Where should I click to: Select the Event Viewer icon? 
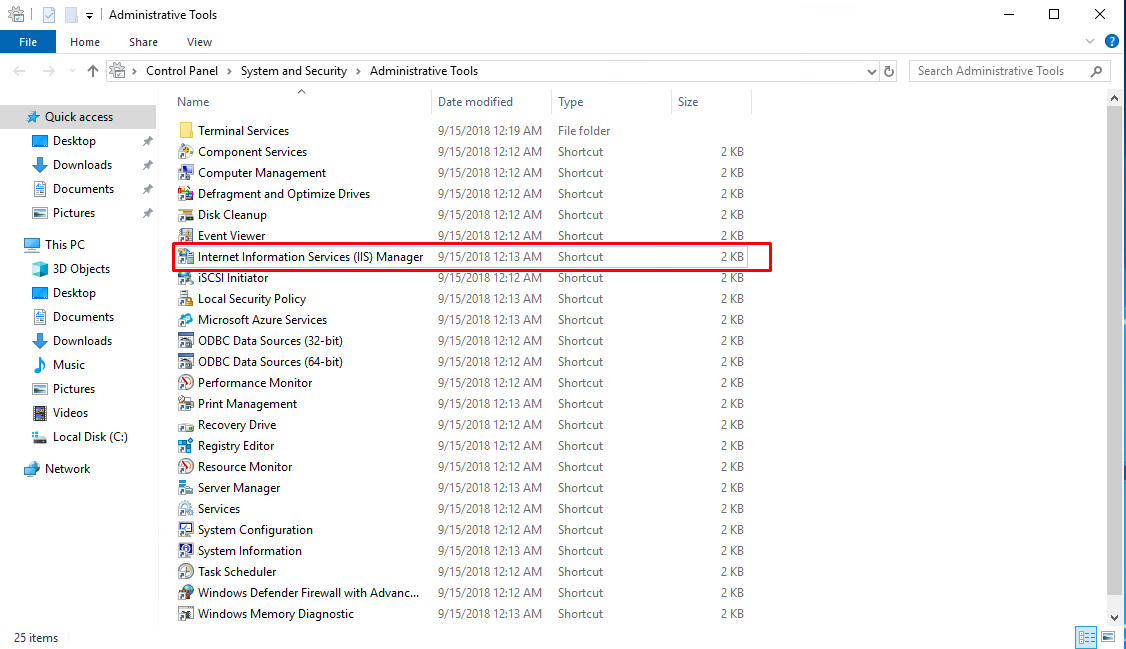coord(185,235)
